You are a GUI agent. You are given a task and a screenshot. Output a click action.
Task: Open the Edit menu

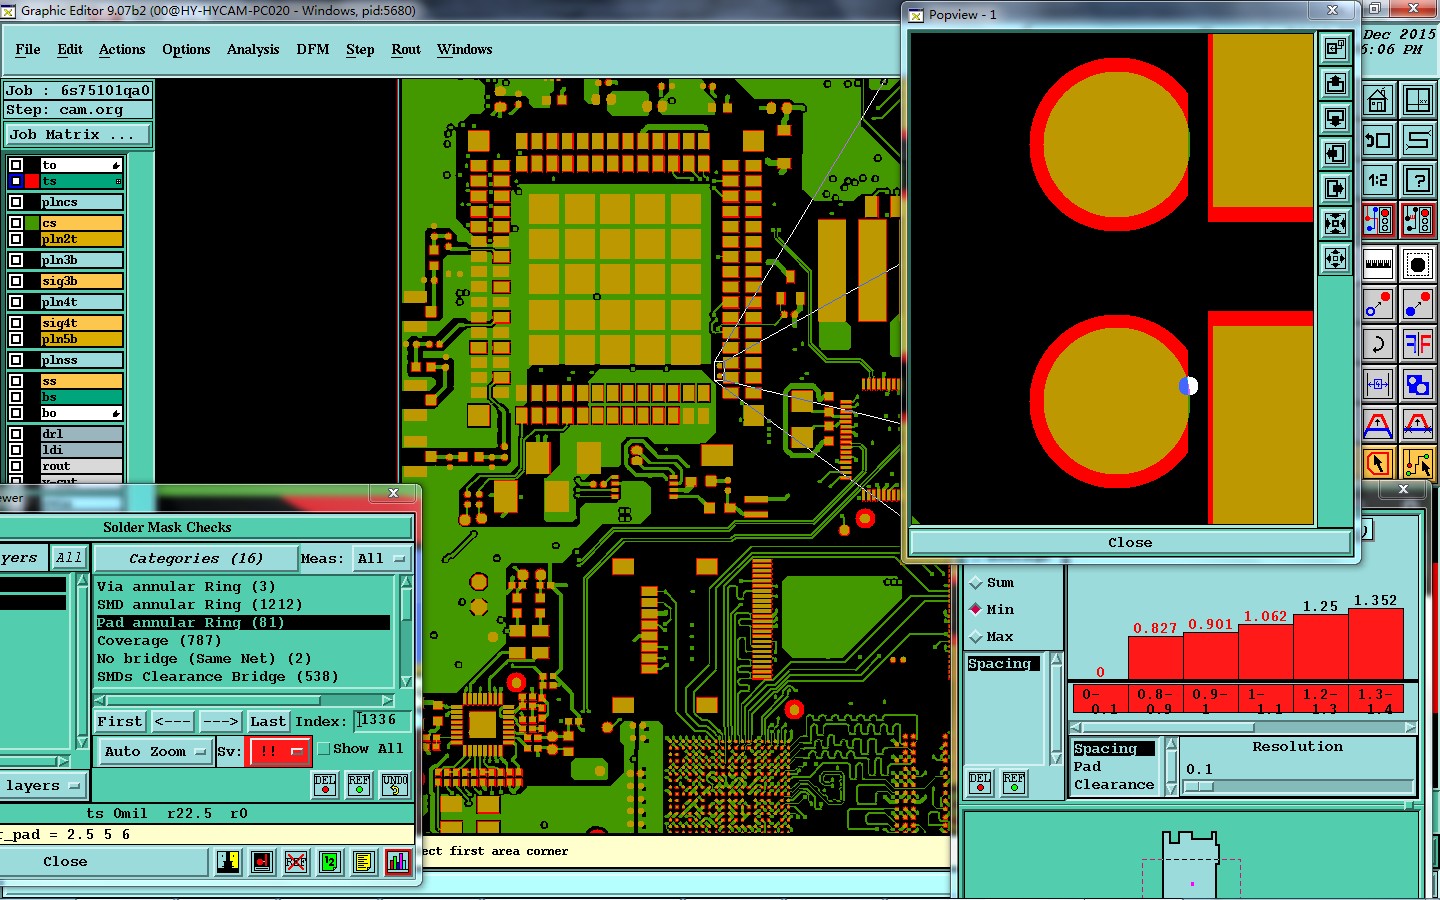click(x=70, y=49)
